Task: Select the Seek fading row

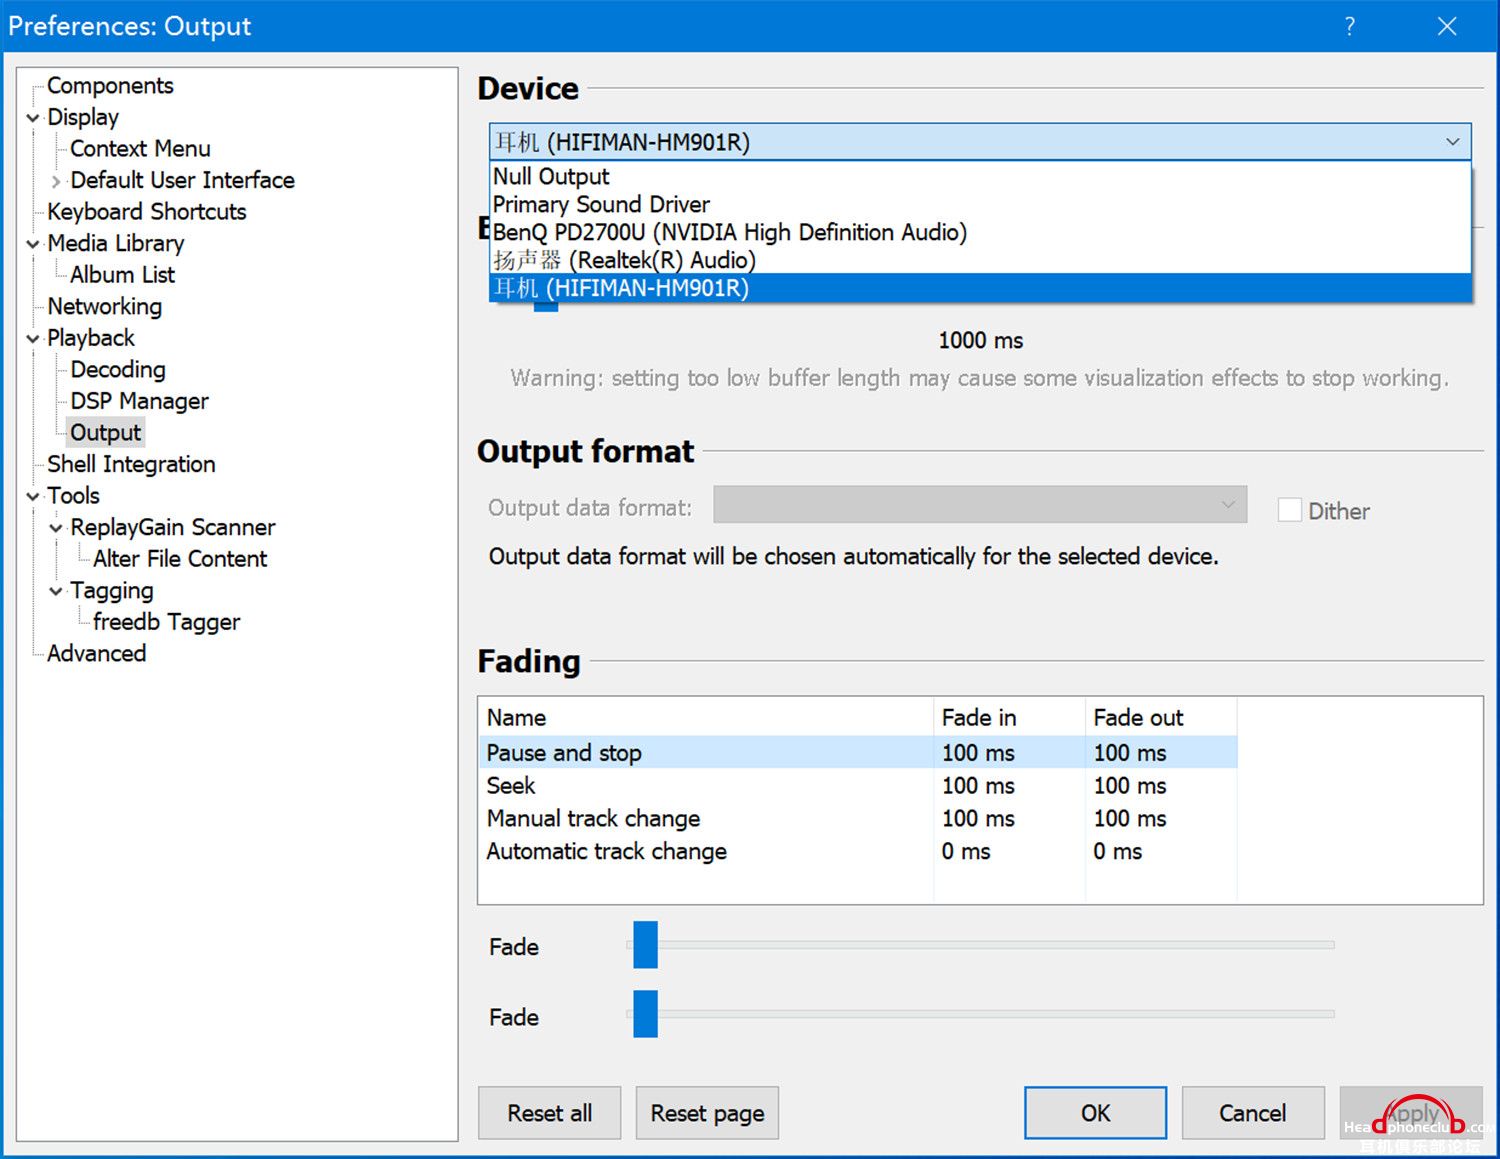Action: click(x=858, y=785)
